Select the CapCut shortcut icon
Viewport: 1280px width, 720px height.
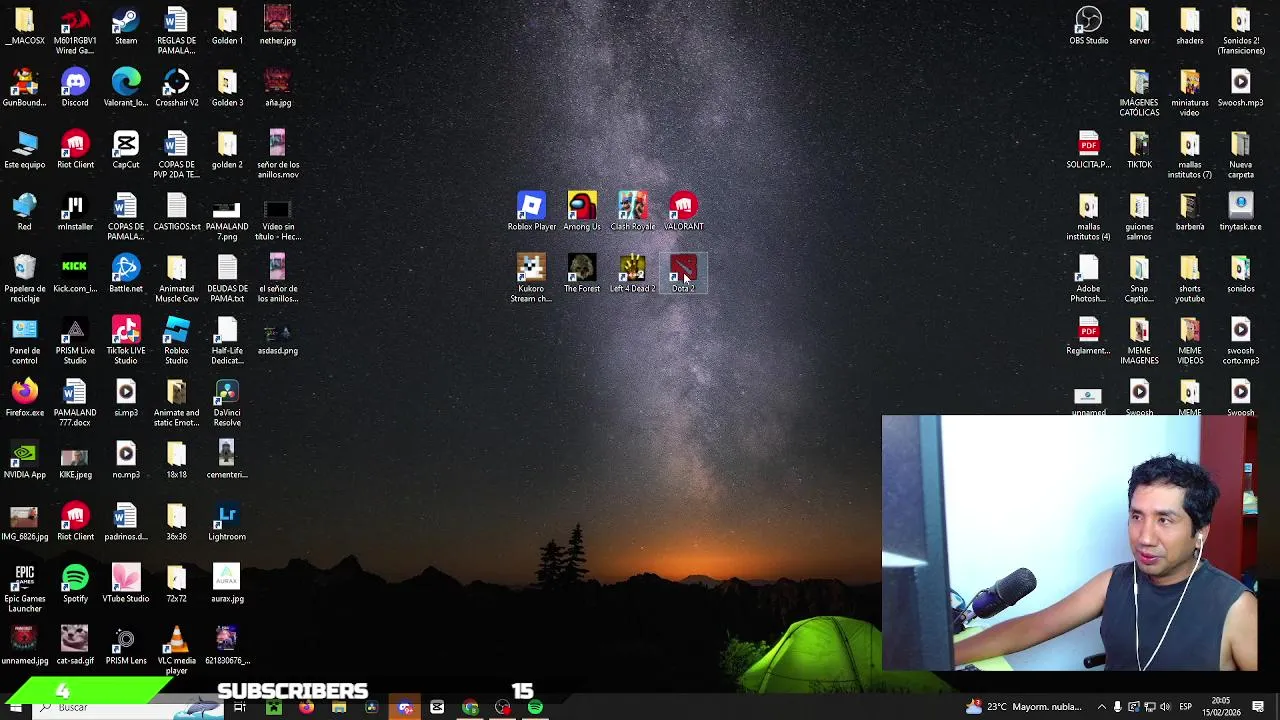[x=126, y=150]
